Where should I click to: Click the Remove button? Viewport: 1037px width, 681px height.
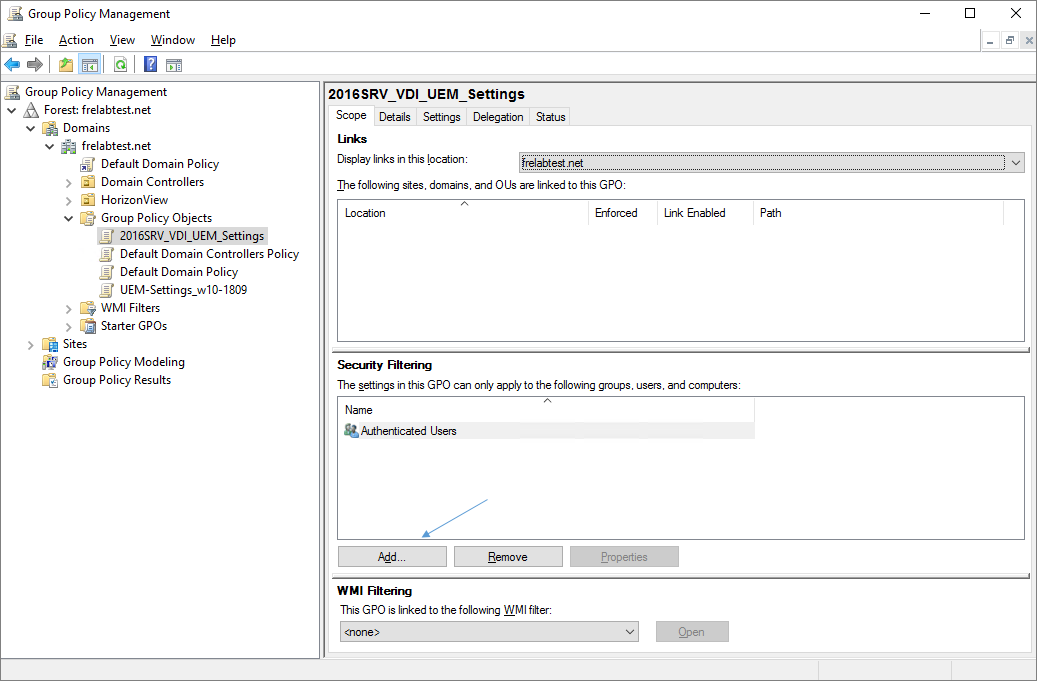coord(508,557)
